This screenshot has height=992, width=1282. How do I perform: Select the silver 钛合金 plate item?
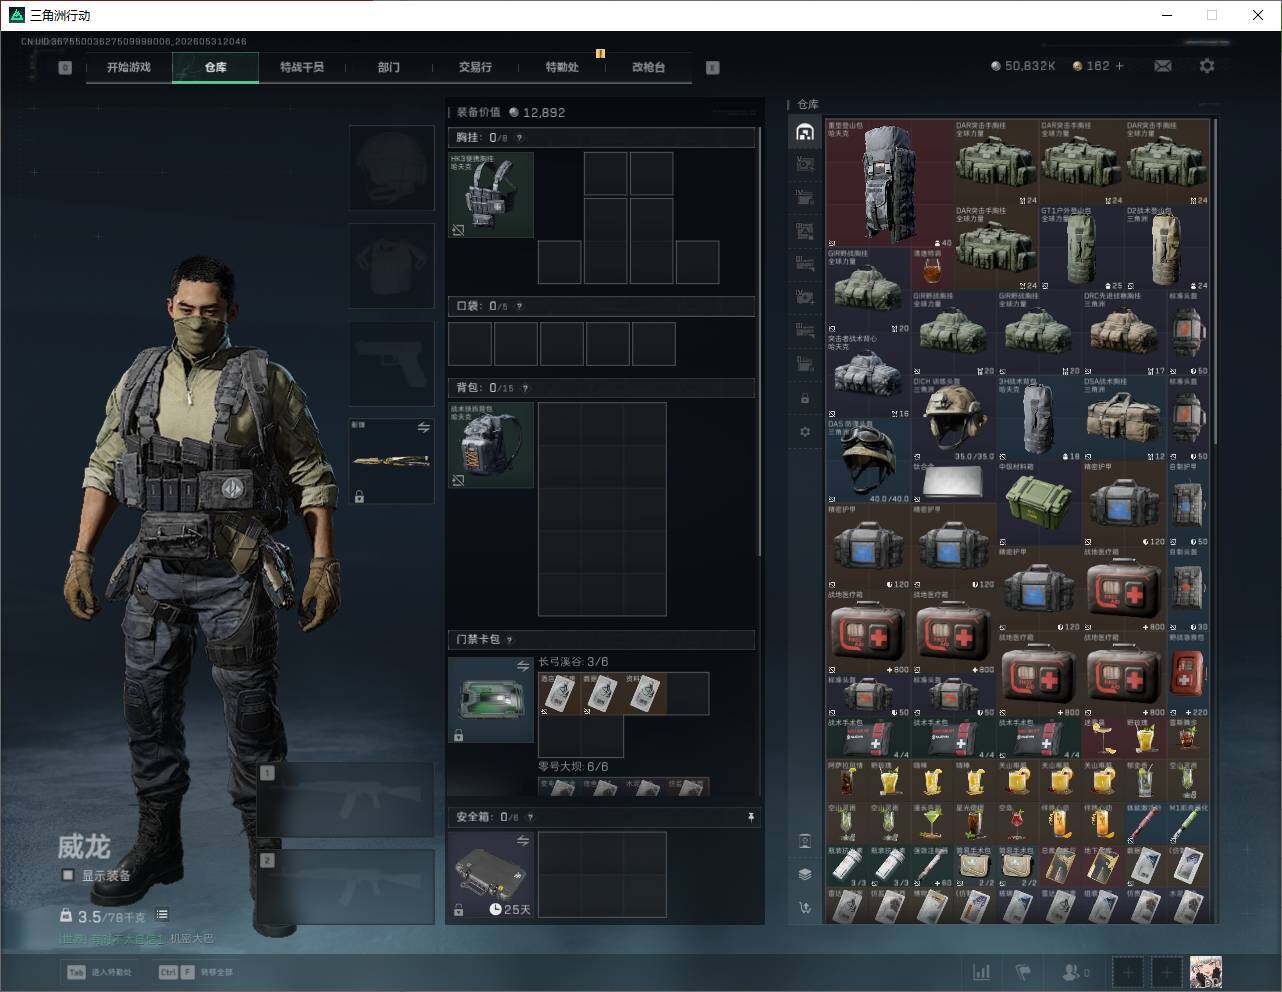pos(954,483)
